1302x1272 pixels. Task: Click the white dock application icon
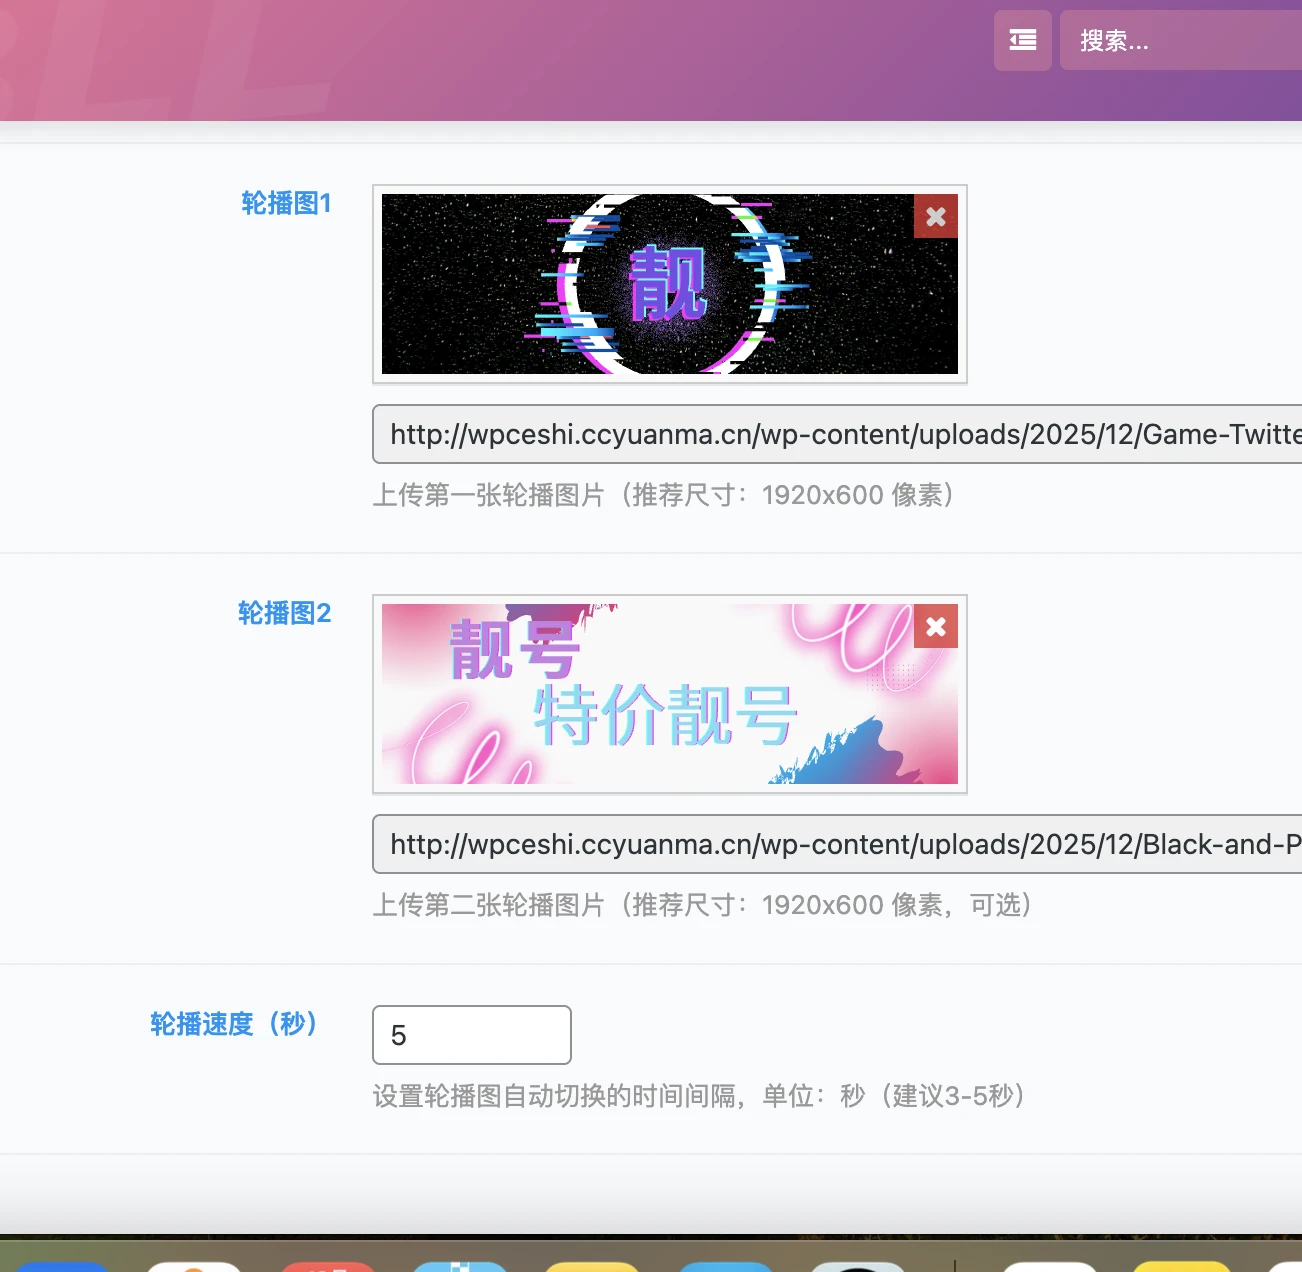(x=1049, y=1265)
